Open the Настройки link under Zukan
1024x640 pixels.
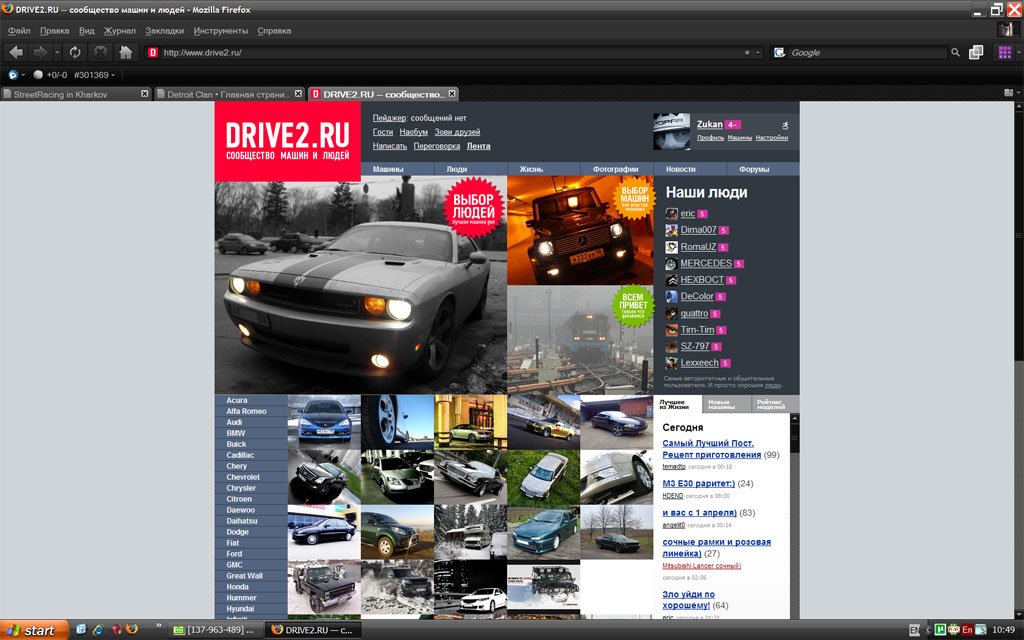tap(772, 138)
